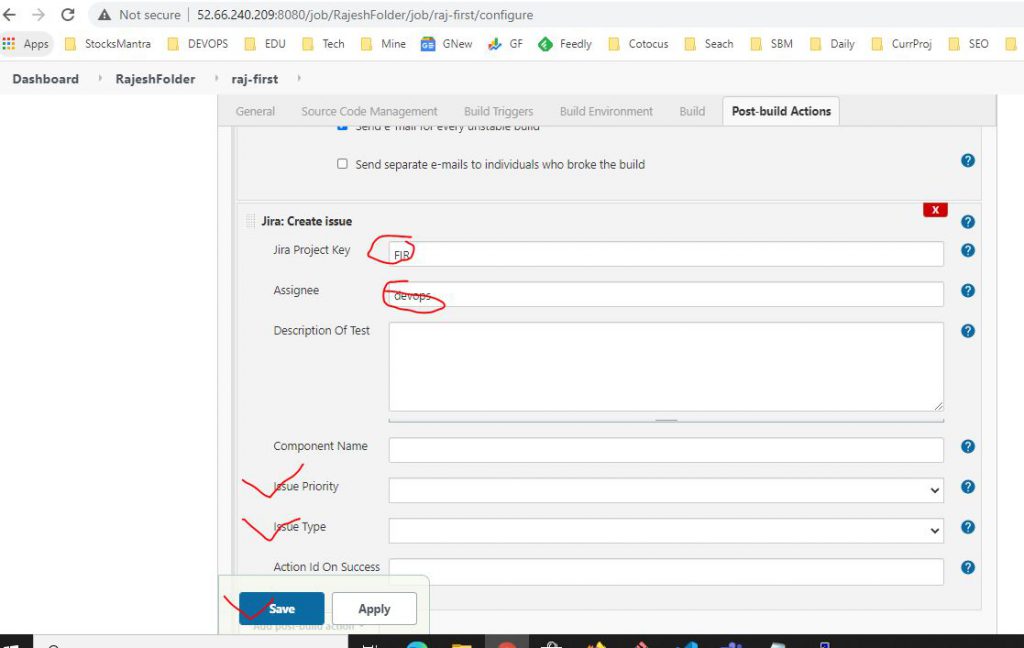Remove Jira Create issue step with red X
Screen dimensions: 1024x648
pos(935,210)
